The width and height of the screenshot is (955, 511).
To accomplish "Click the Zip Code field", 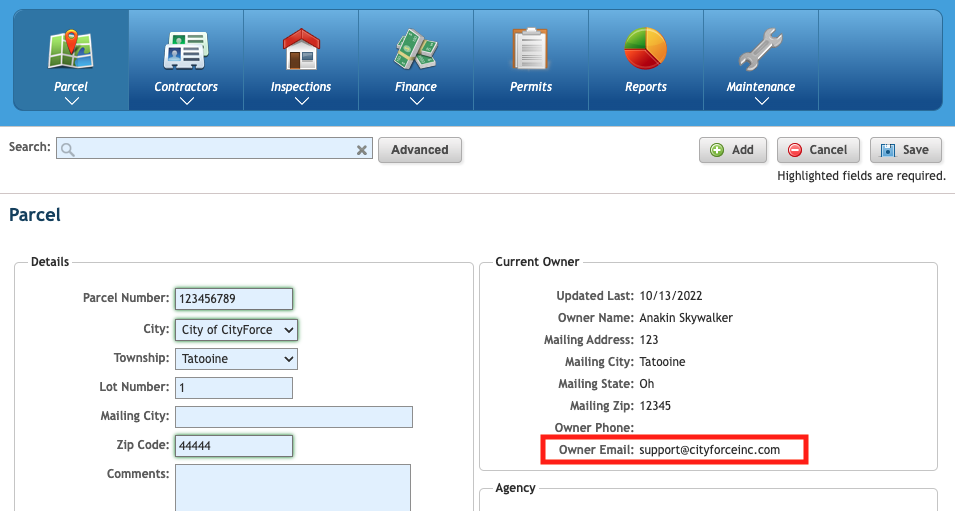I will click(234, 445).
